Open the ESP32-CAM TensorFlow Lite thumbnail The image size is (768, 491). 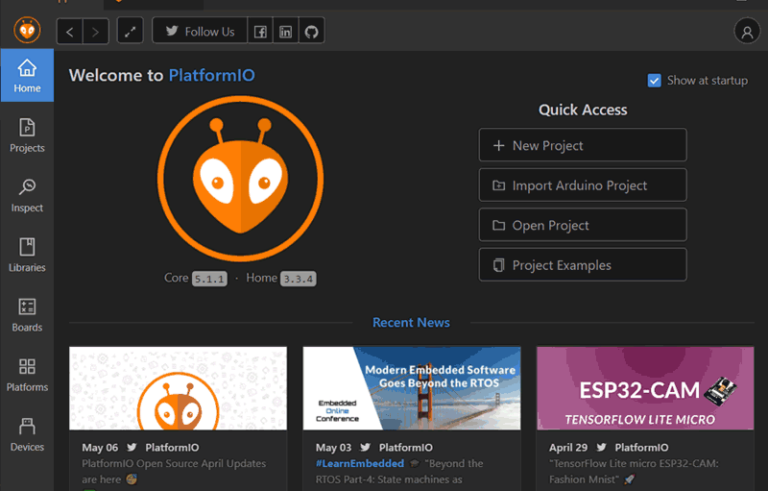click(646, 389)
